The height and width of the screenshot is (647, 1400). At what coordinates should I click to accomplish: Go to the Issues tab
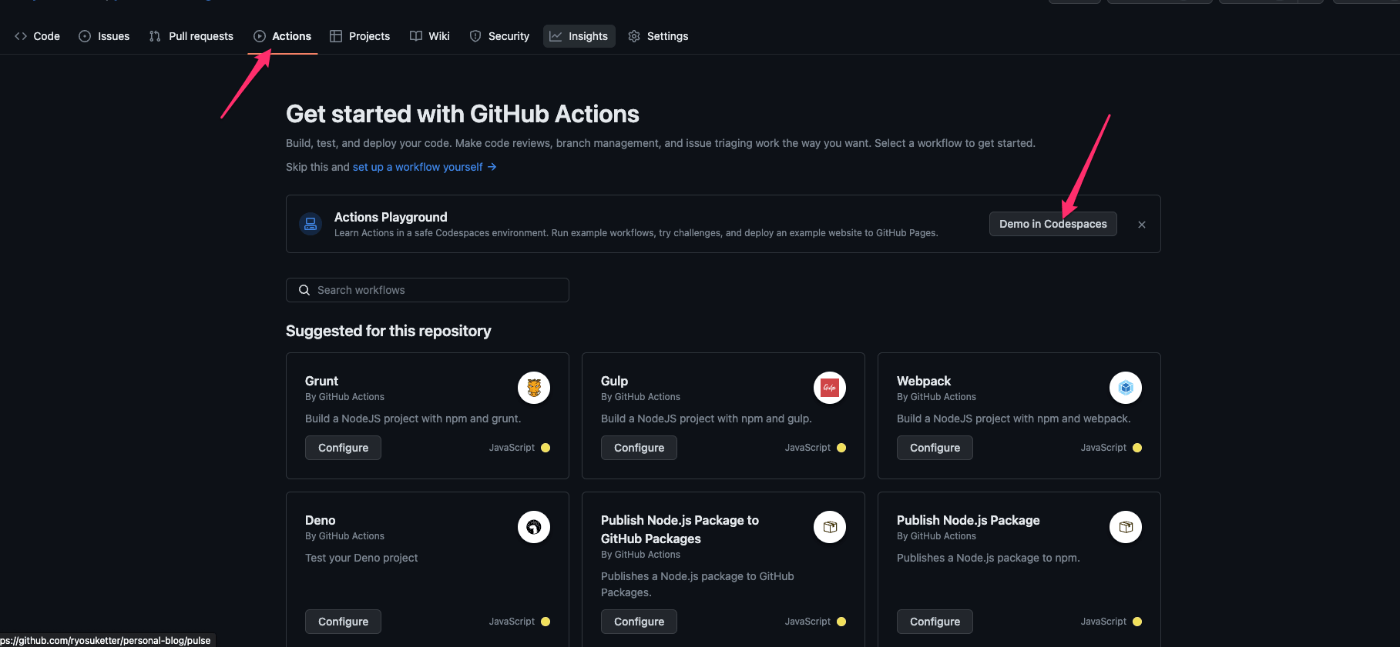[x=104, y=36]
